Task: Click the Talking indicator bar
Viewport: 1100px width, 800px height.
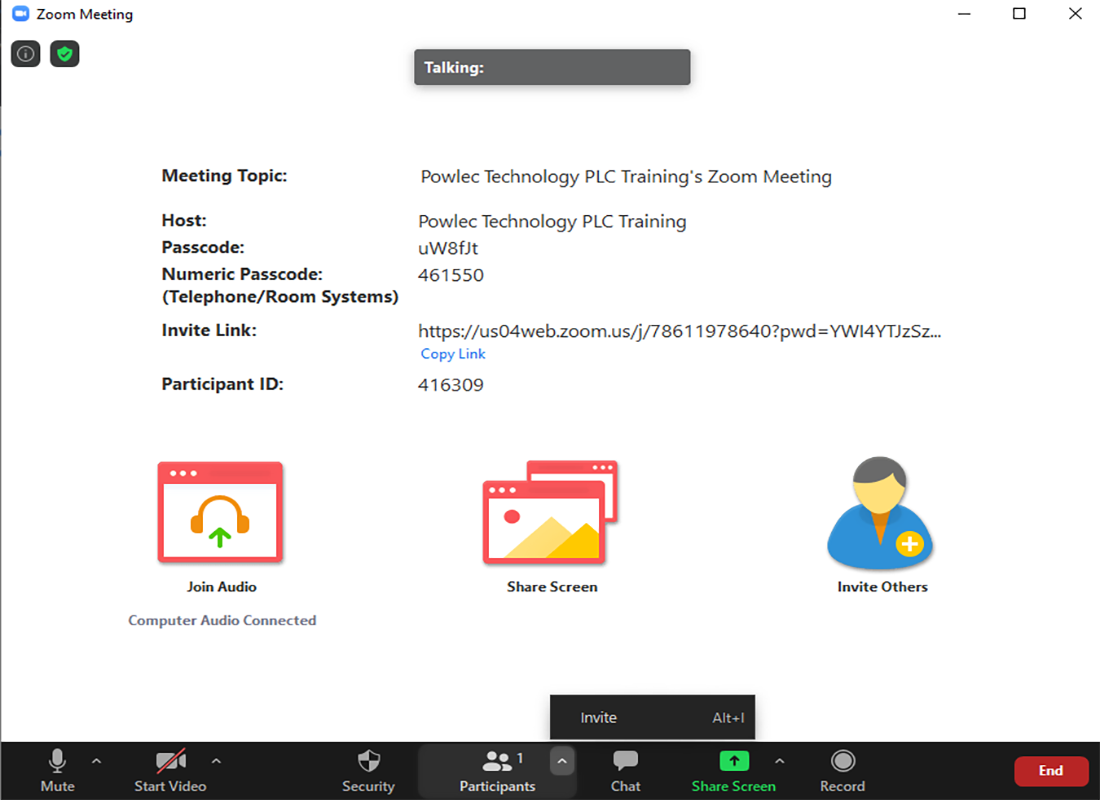Action: [552, 67]
